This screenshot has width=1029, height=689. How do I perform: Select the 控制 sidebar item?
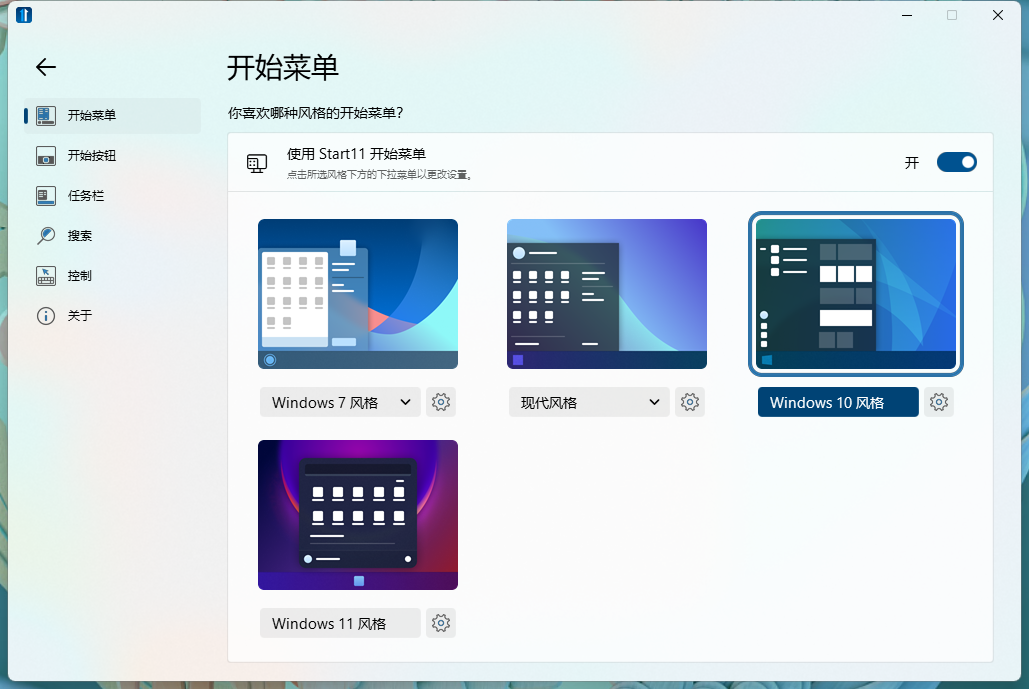(x=80, y=276)
